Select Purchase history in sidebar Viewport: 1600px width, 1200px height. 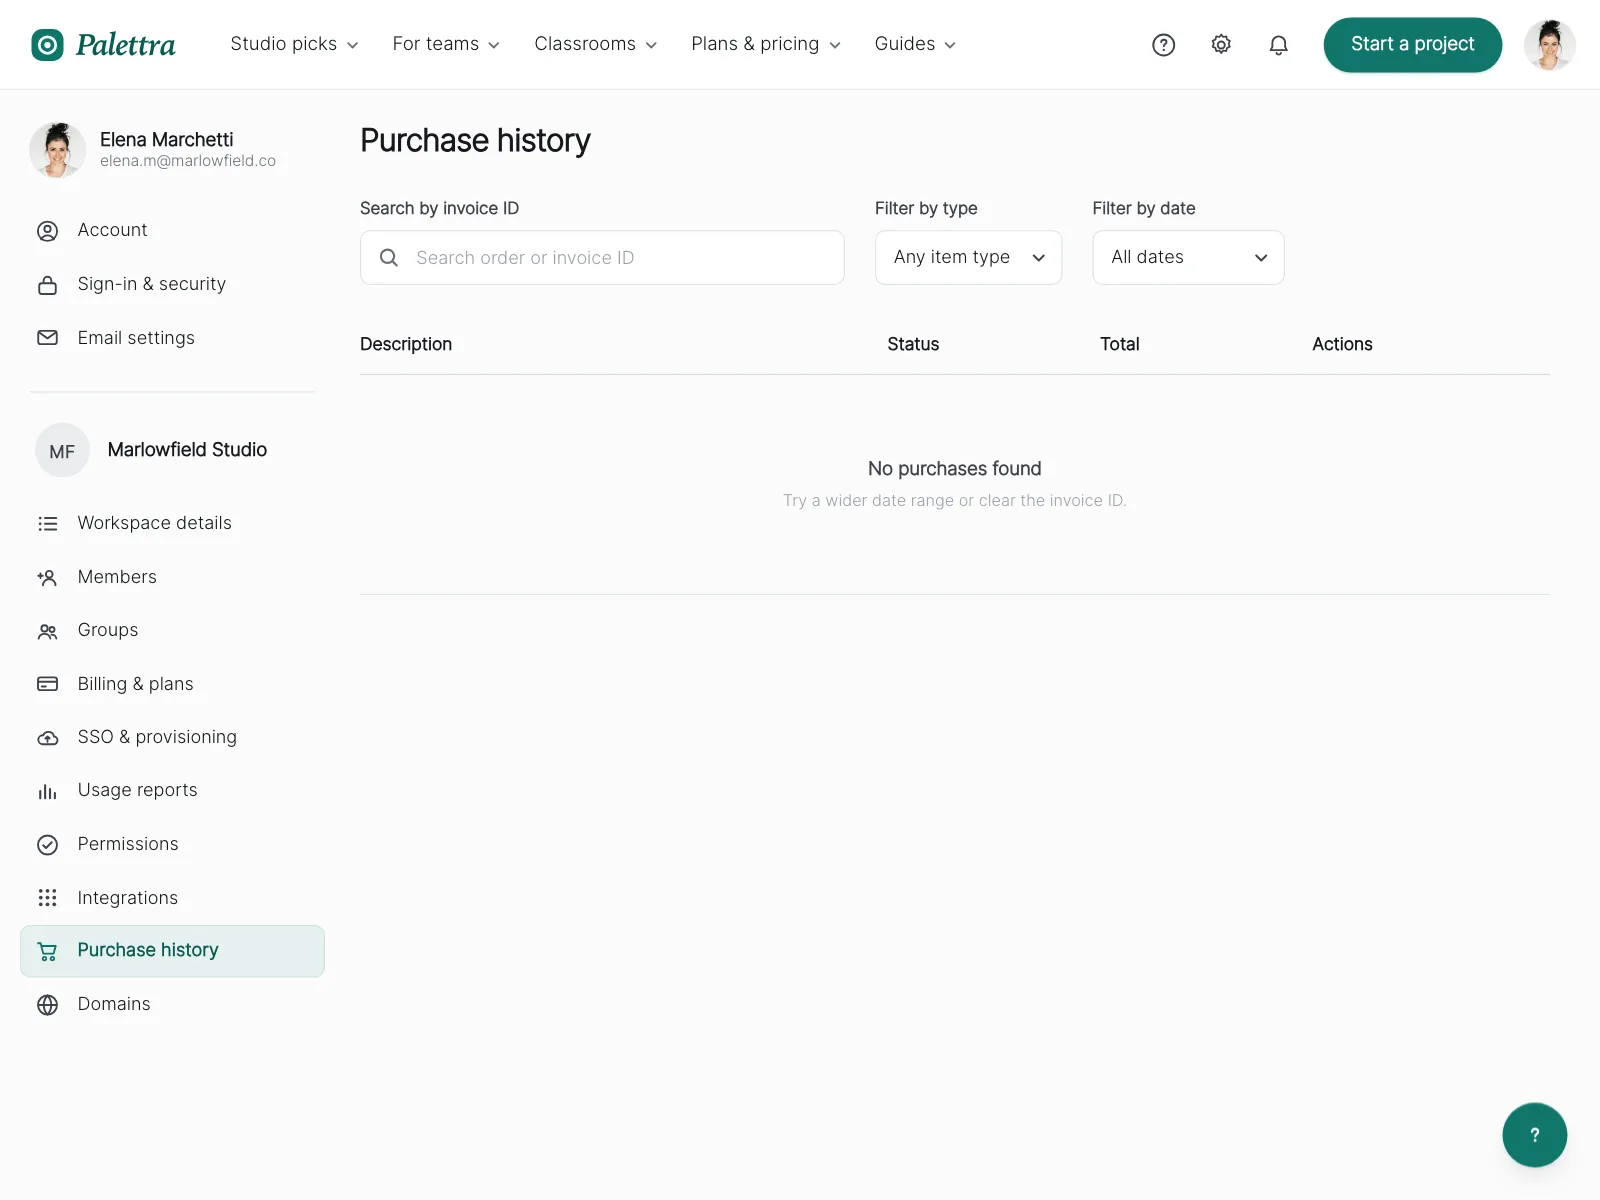pos(172,951)
